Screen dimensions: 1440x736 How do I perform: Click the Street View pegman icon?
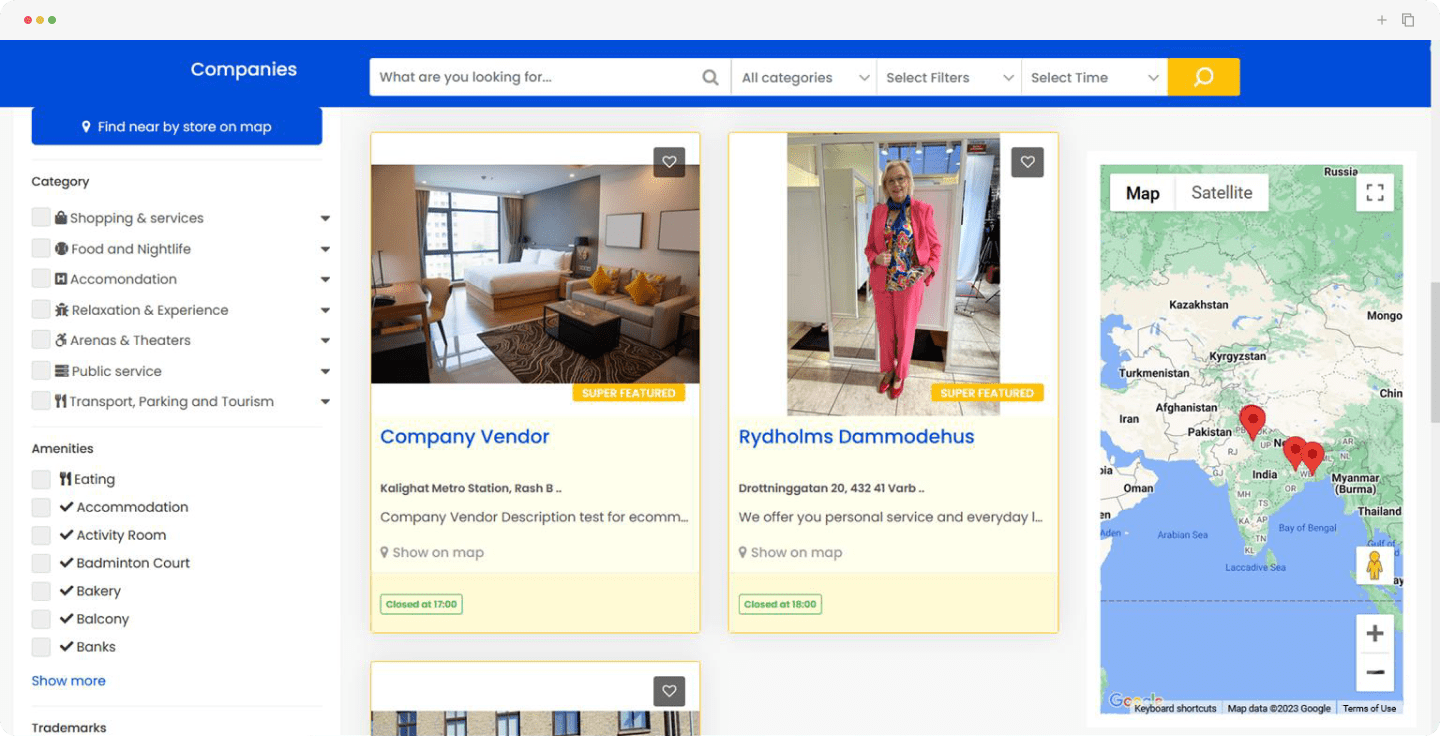pos(1375,566)
